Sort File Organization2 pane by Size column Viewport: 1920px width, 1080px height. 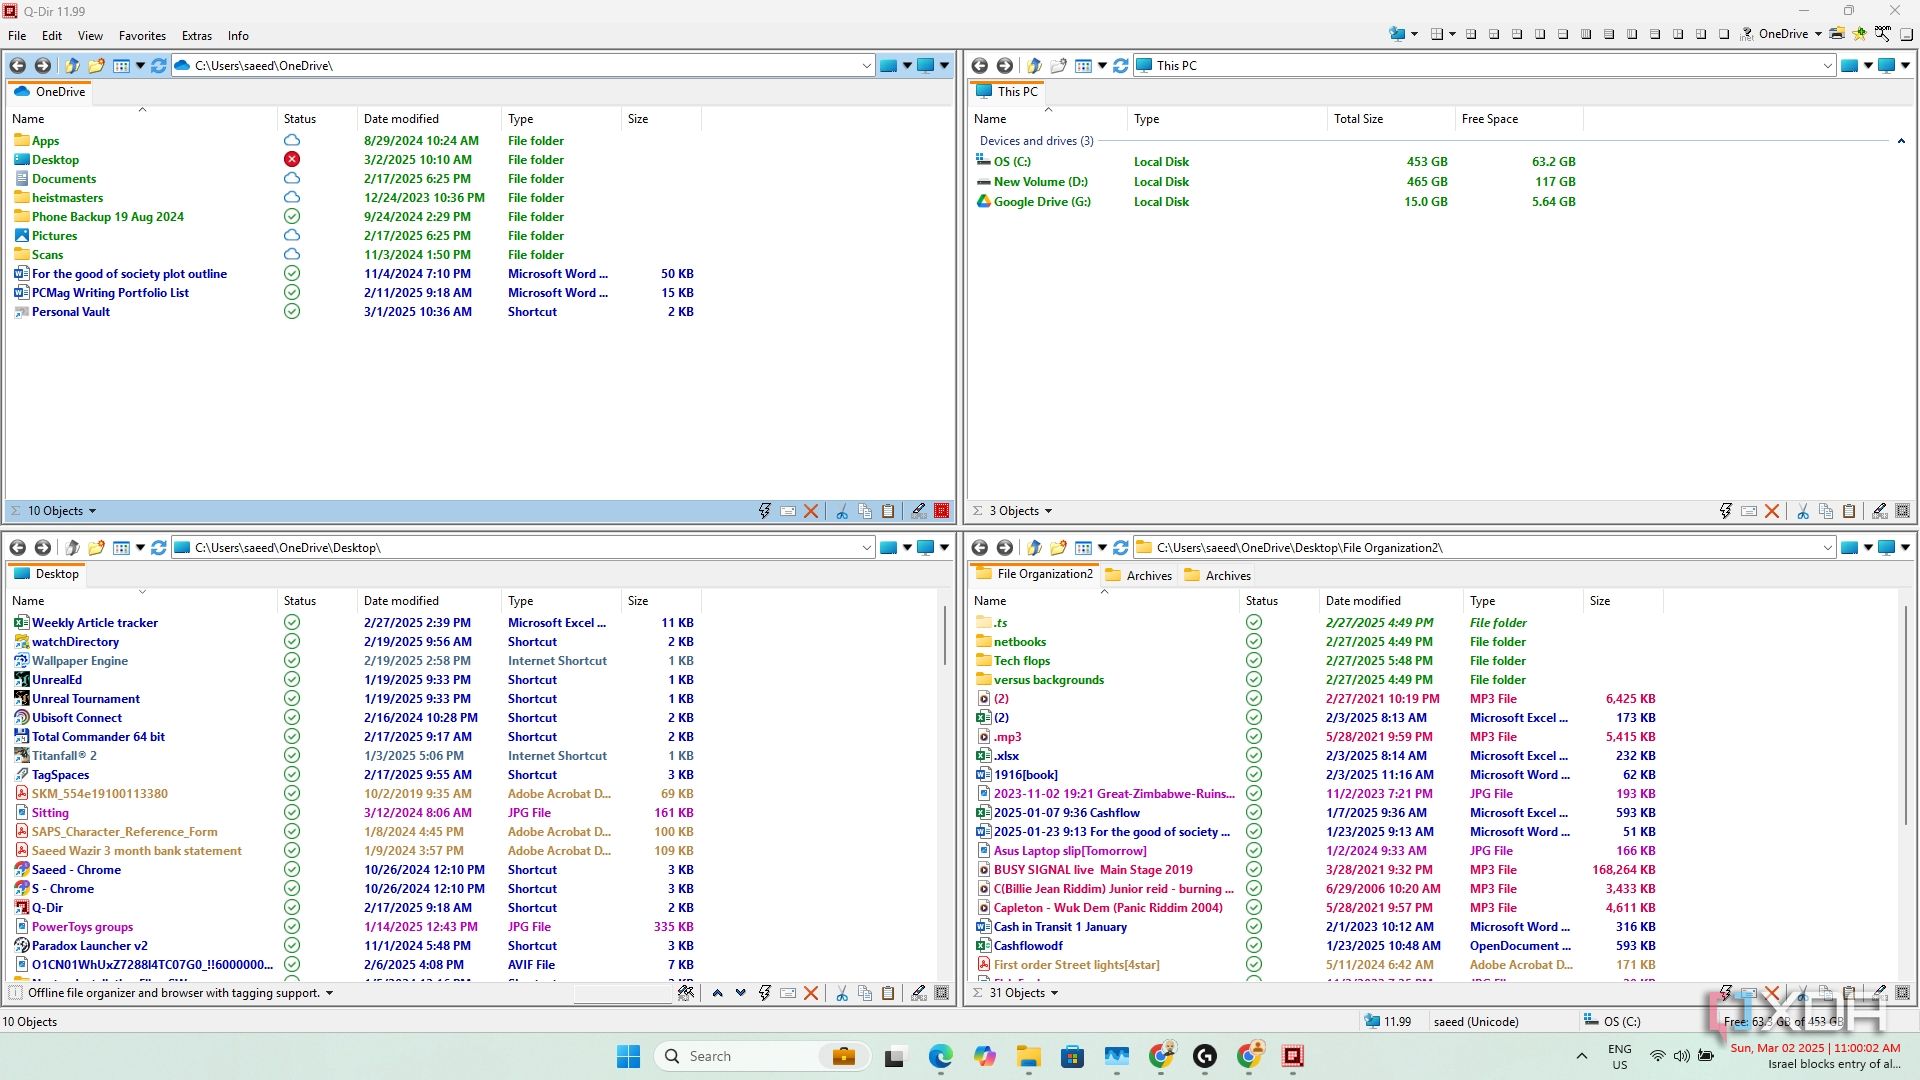coord(1623,601)
